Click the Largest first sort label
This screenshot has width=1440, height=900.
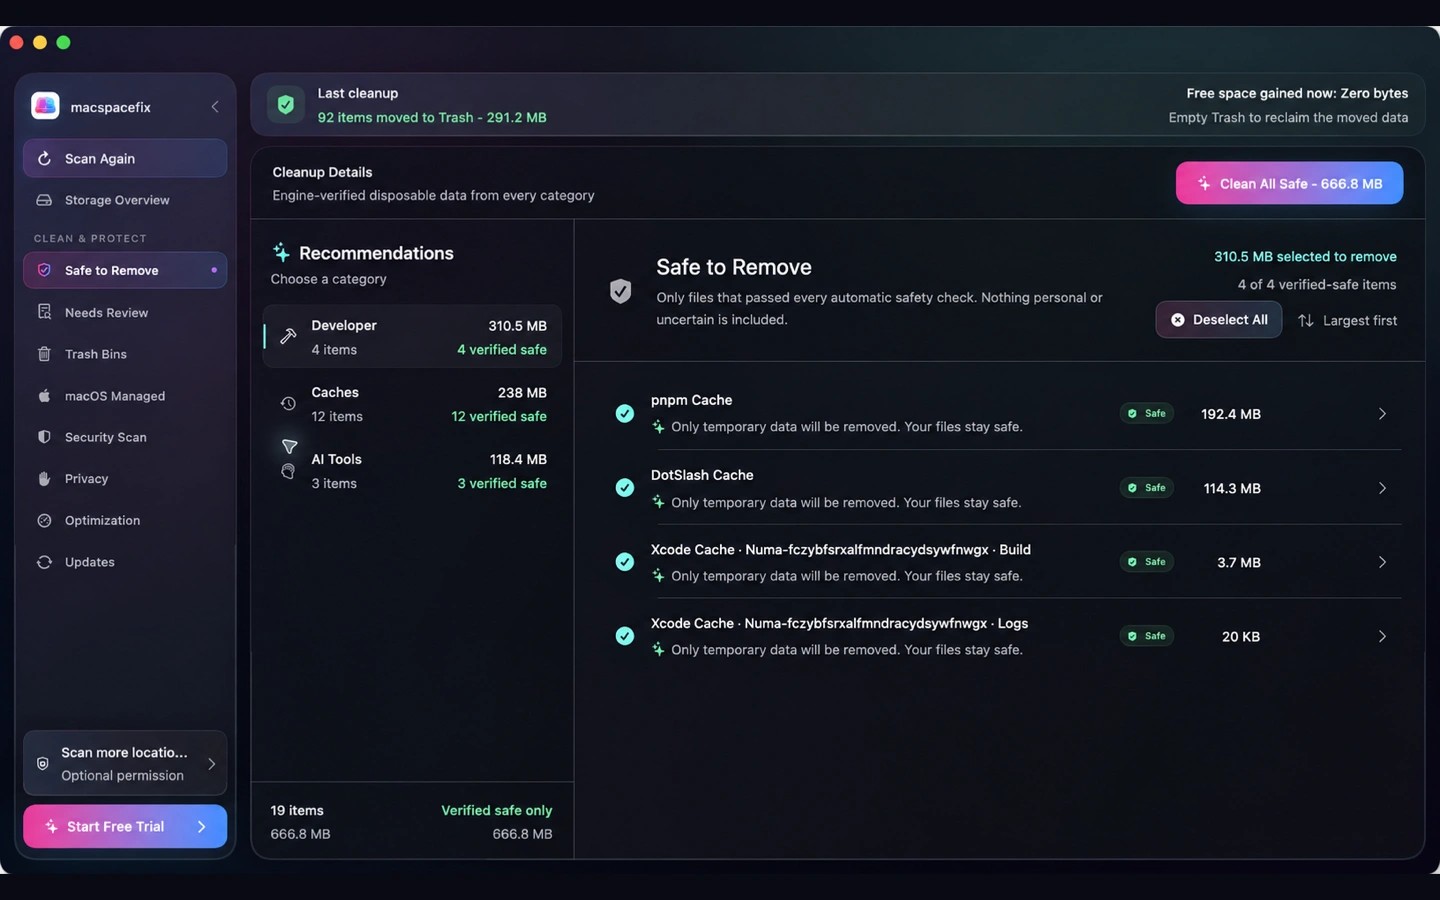(1360, 320)
